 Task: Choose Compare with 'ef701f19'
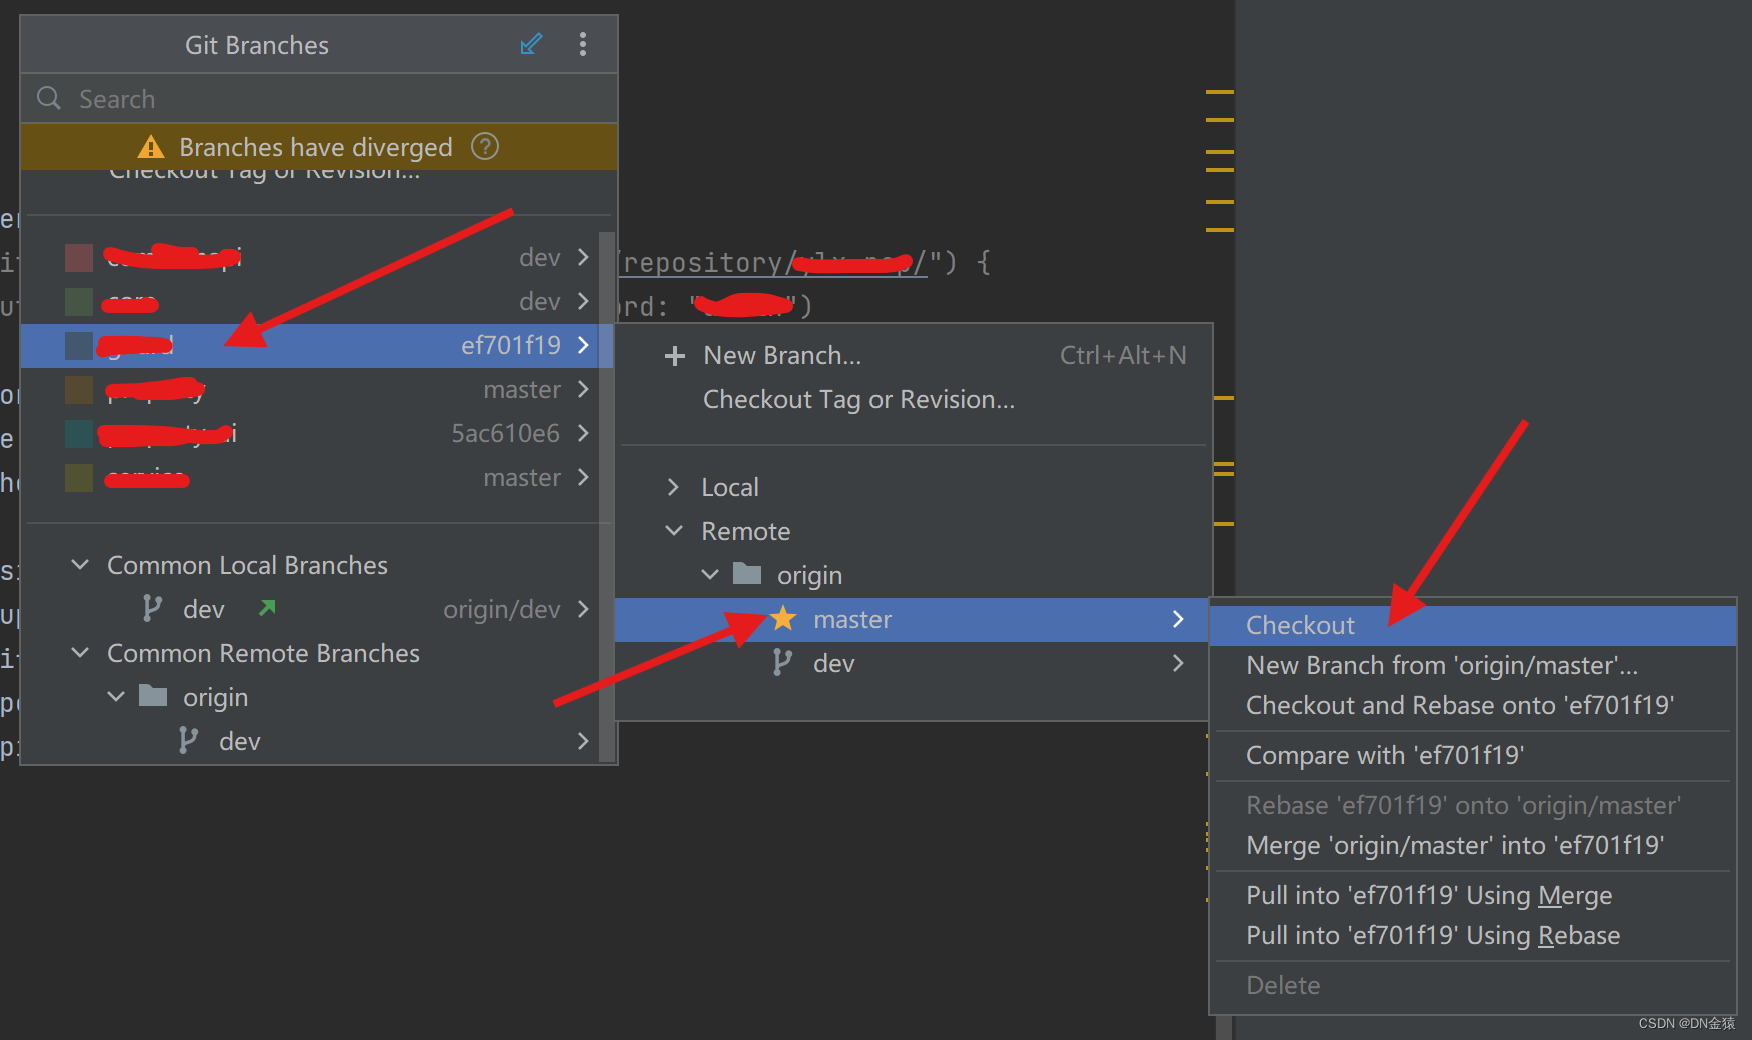1472,755
